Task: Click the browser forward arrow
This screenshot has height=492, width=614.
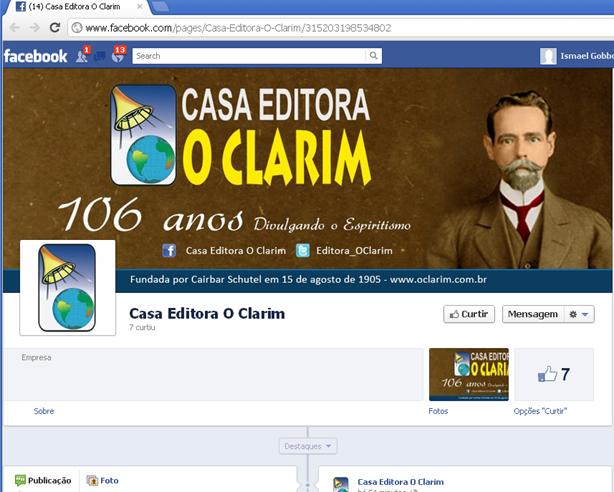Action: tap(35, 27)
